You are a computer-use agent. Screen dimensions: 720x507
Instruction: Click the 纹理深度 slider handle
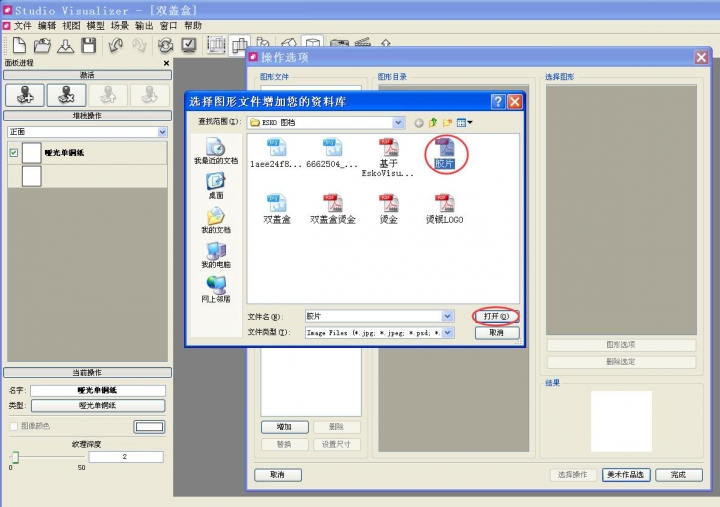[15, 456]
